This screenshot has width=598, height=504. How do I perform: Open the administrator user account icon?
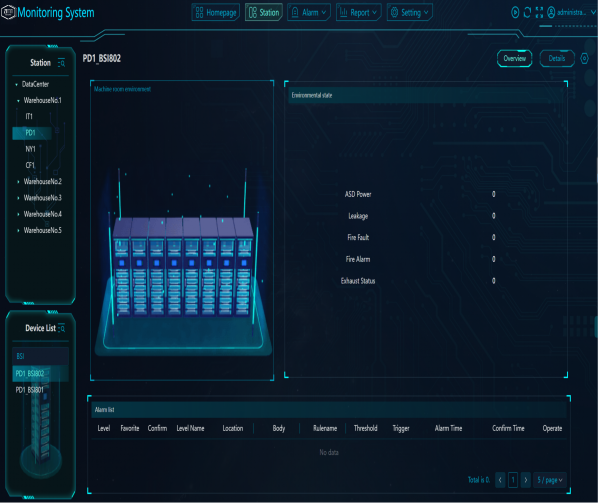(x=551, y=13)
